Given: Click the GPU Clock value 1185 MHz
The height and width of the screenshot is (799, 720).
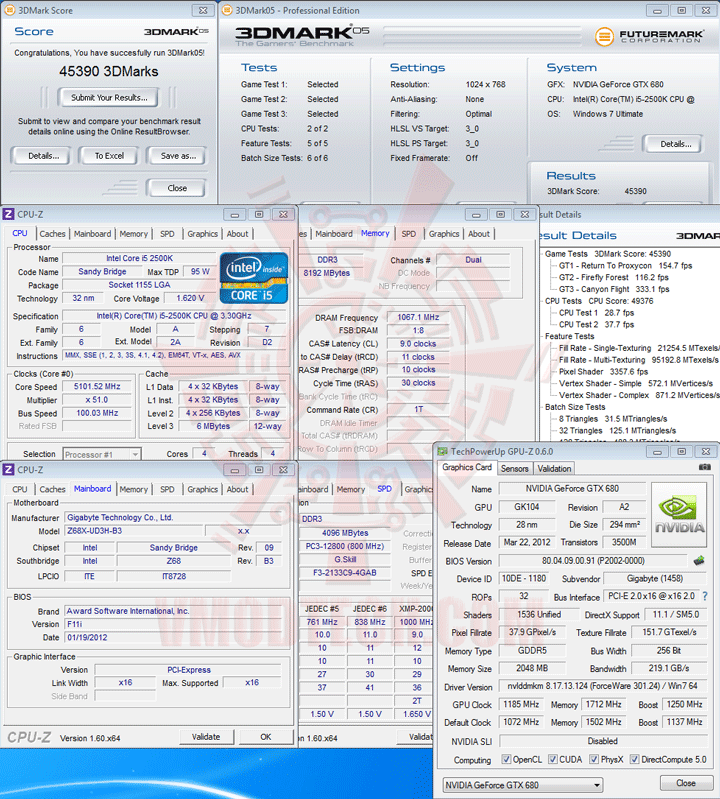Looking at the screenshot, I should (521, 704).
